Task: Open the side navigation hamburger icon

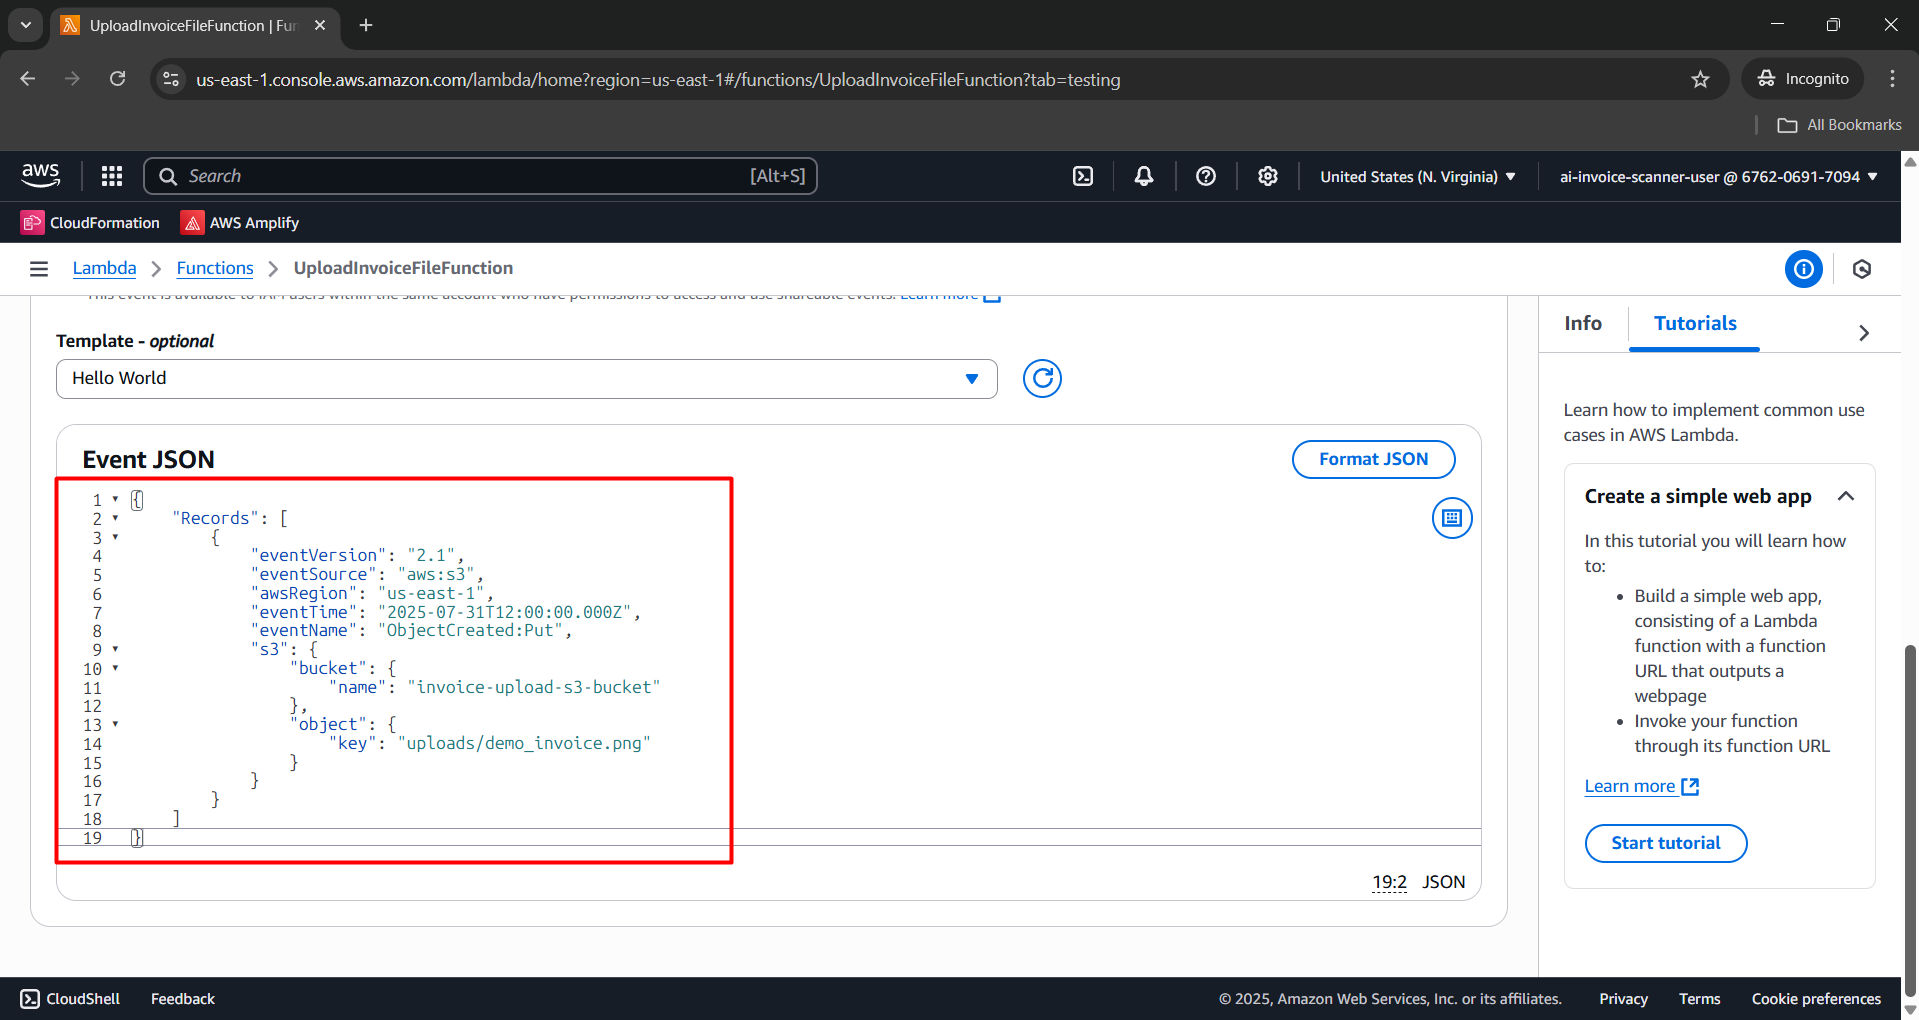Action: (x=38, y=268)
